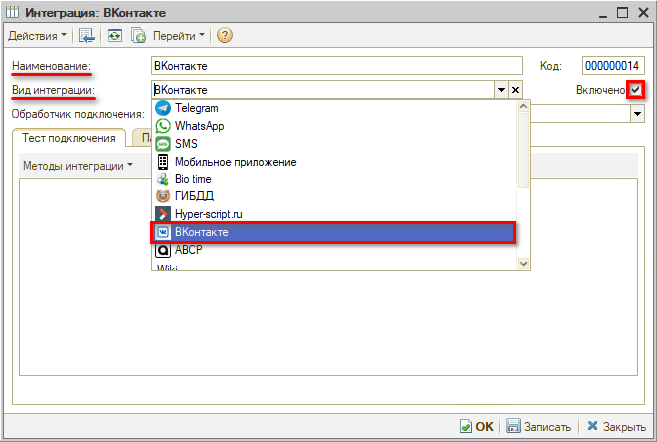The image size is (657, 442).
Task: Close the window with title bar X
Action: pyautogui.click(x=644, y=13)
